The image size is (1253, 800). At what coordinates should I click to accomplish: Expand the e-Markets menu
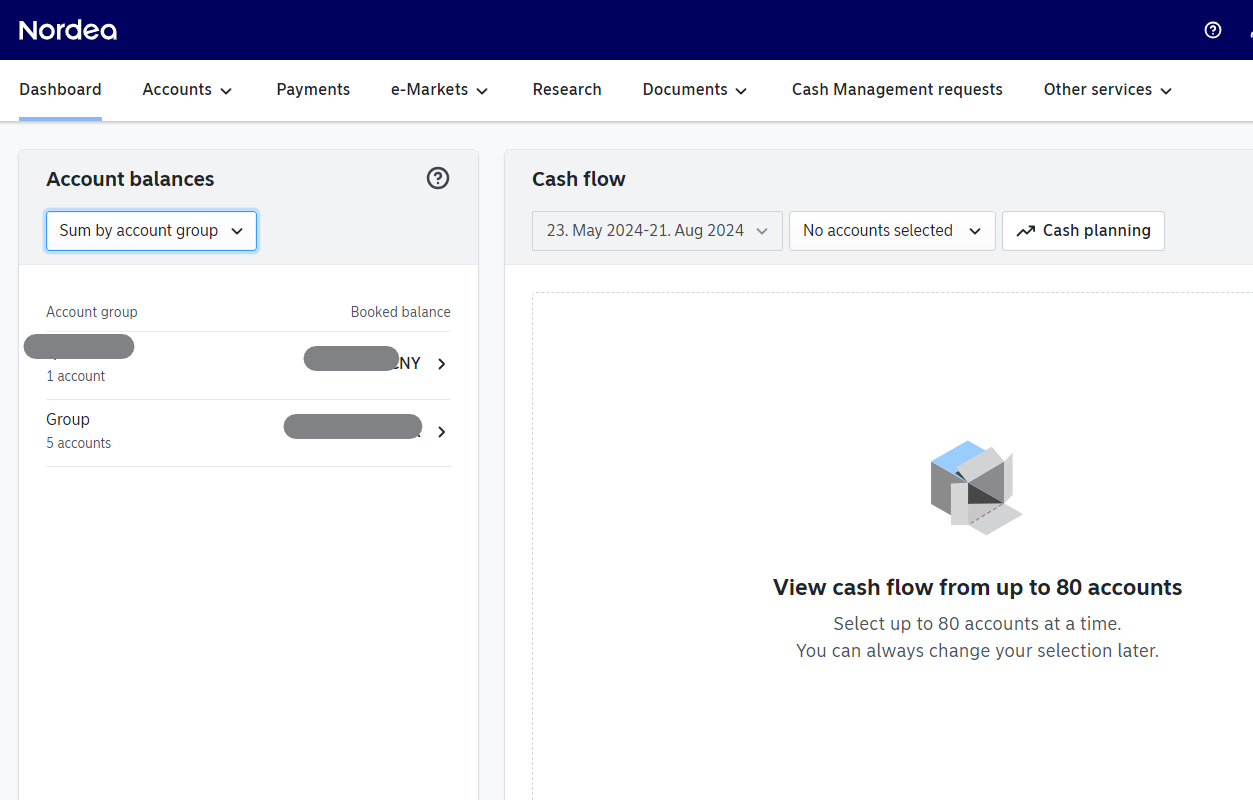[439, 89]
